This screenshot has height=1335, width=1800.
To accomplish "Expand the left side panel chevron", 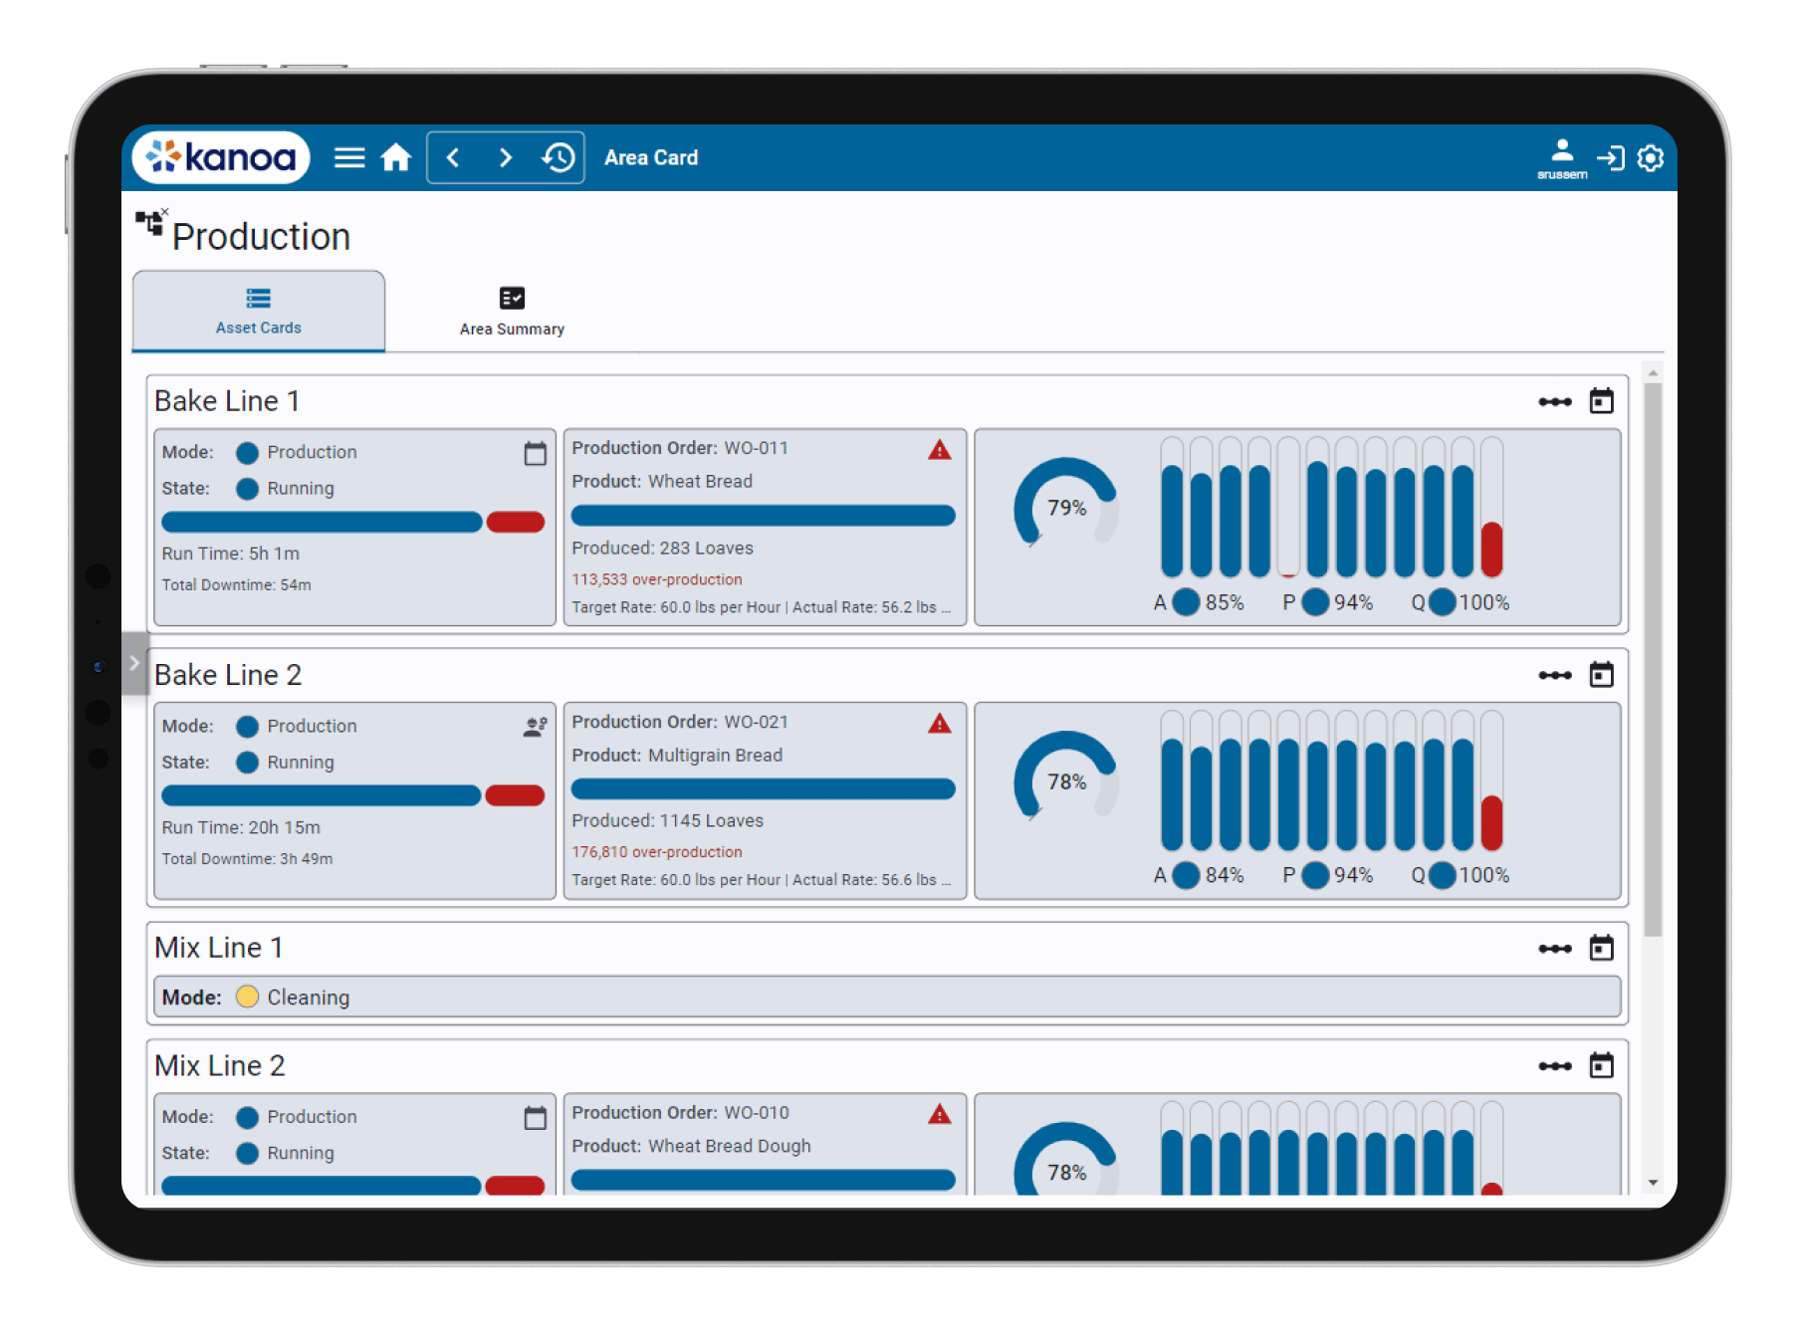I will pos(135,663).
